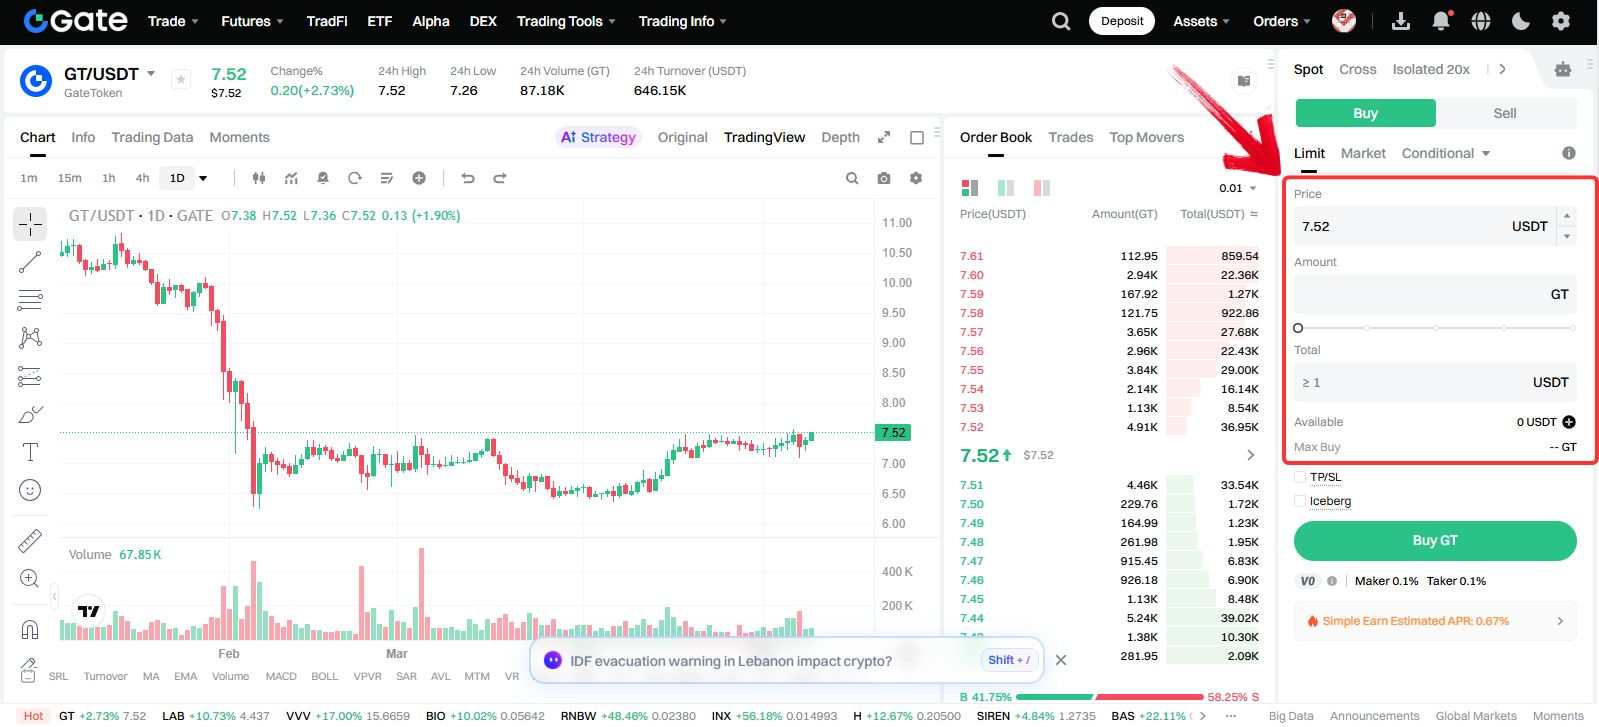Open the Trading Tools dropdown
Screen dimensions: 1599x727
566,21
